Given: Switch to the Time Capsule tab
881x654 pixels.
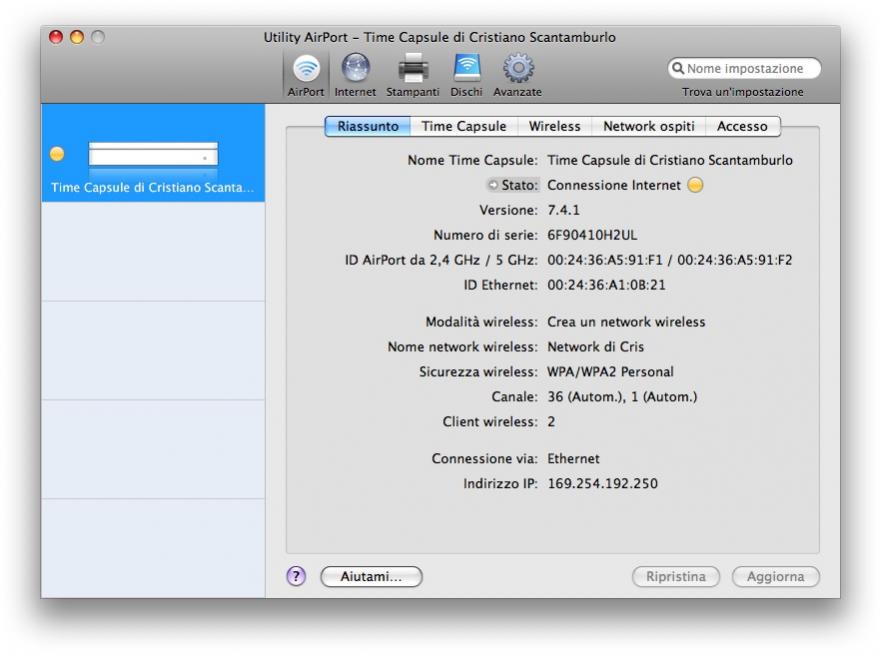Looking at the screenshot, I should pyautogui.click(x=464, y=126).
